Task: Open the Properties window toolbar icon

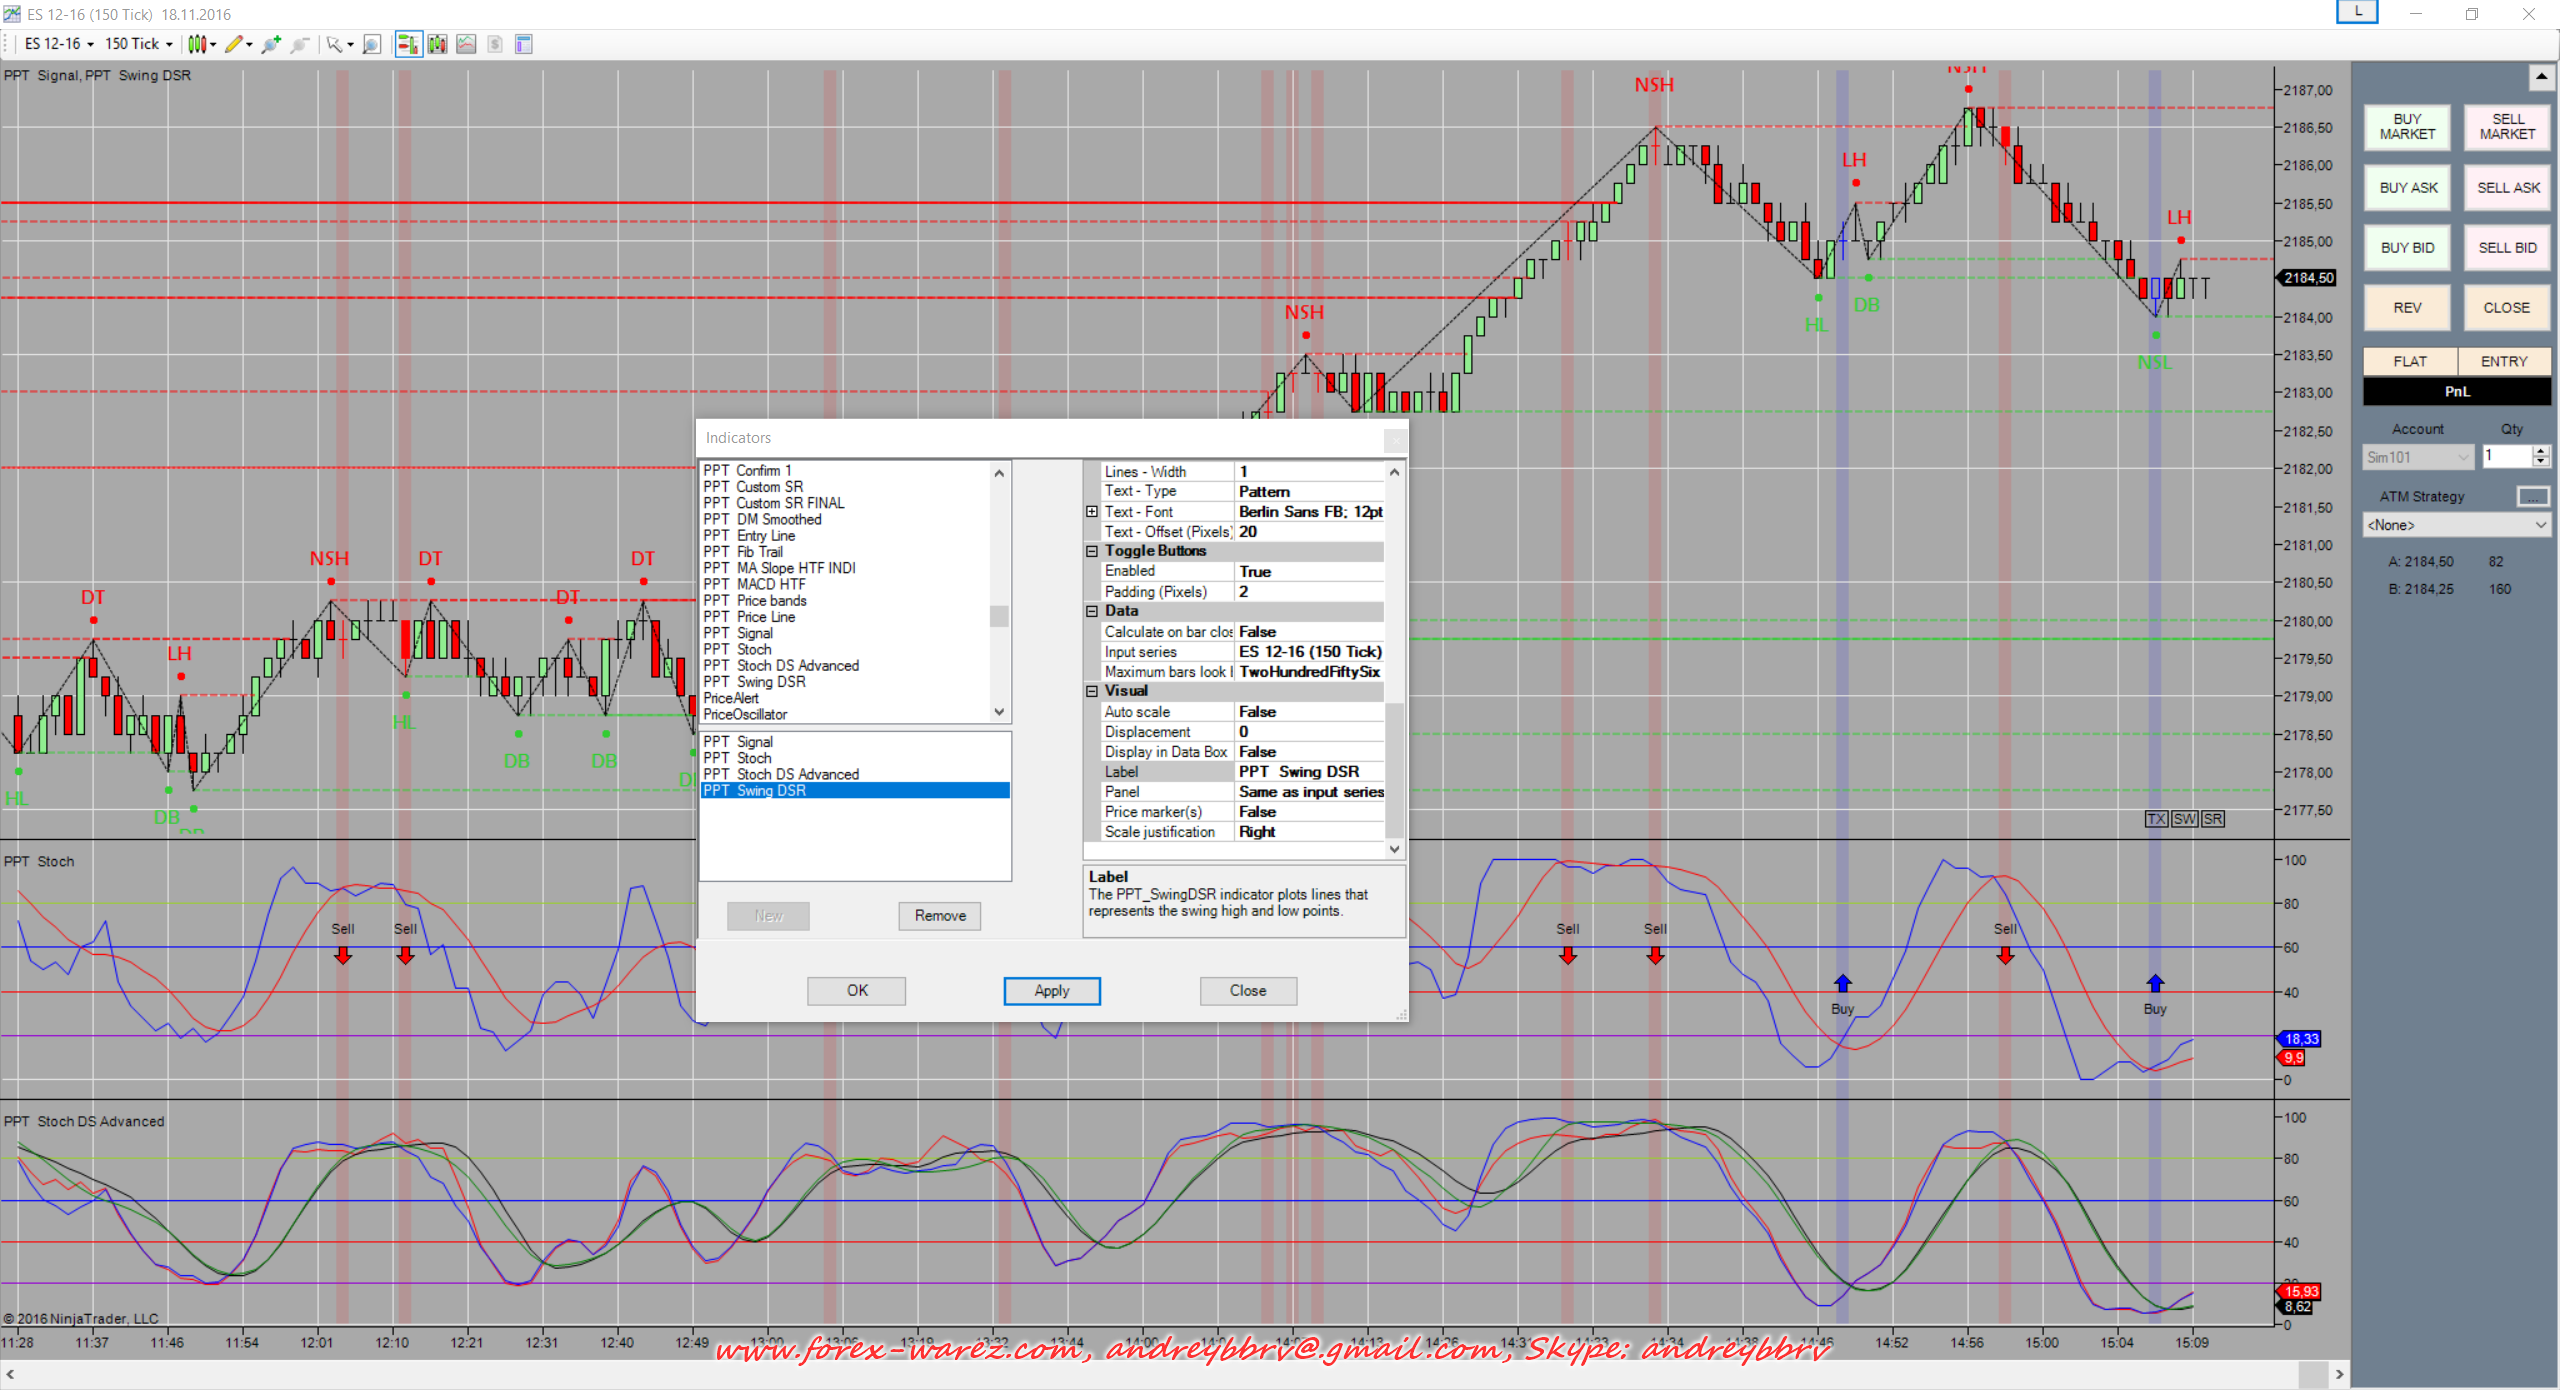Action: (523, 44)
